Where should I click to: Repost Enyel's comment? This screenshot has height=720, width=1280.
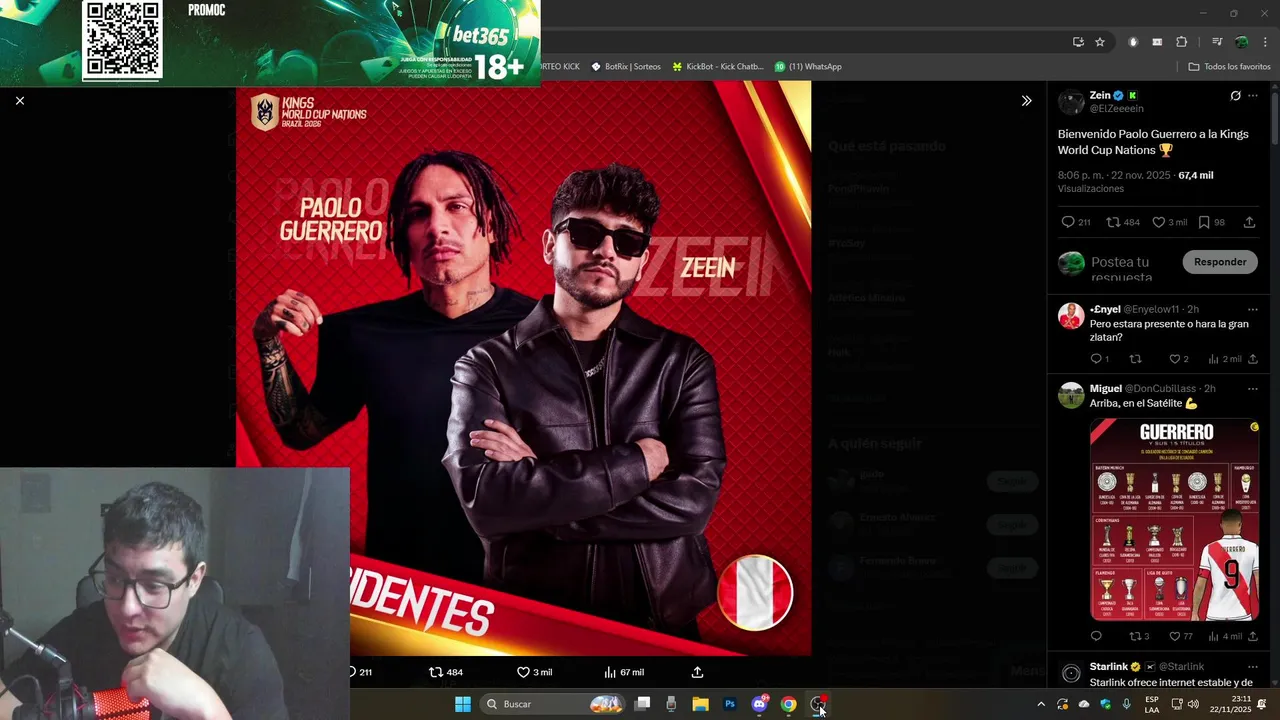[x=1135, y=359]
